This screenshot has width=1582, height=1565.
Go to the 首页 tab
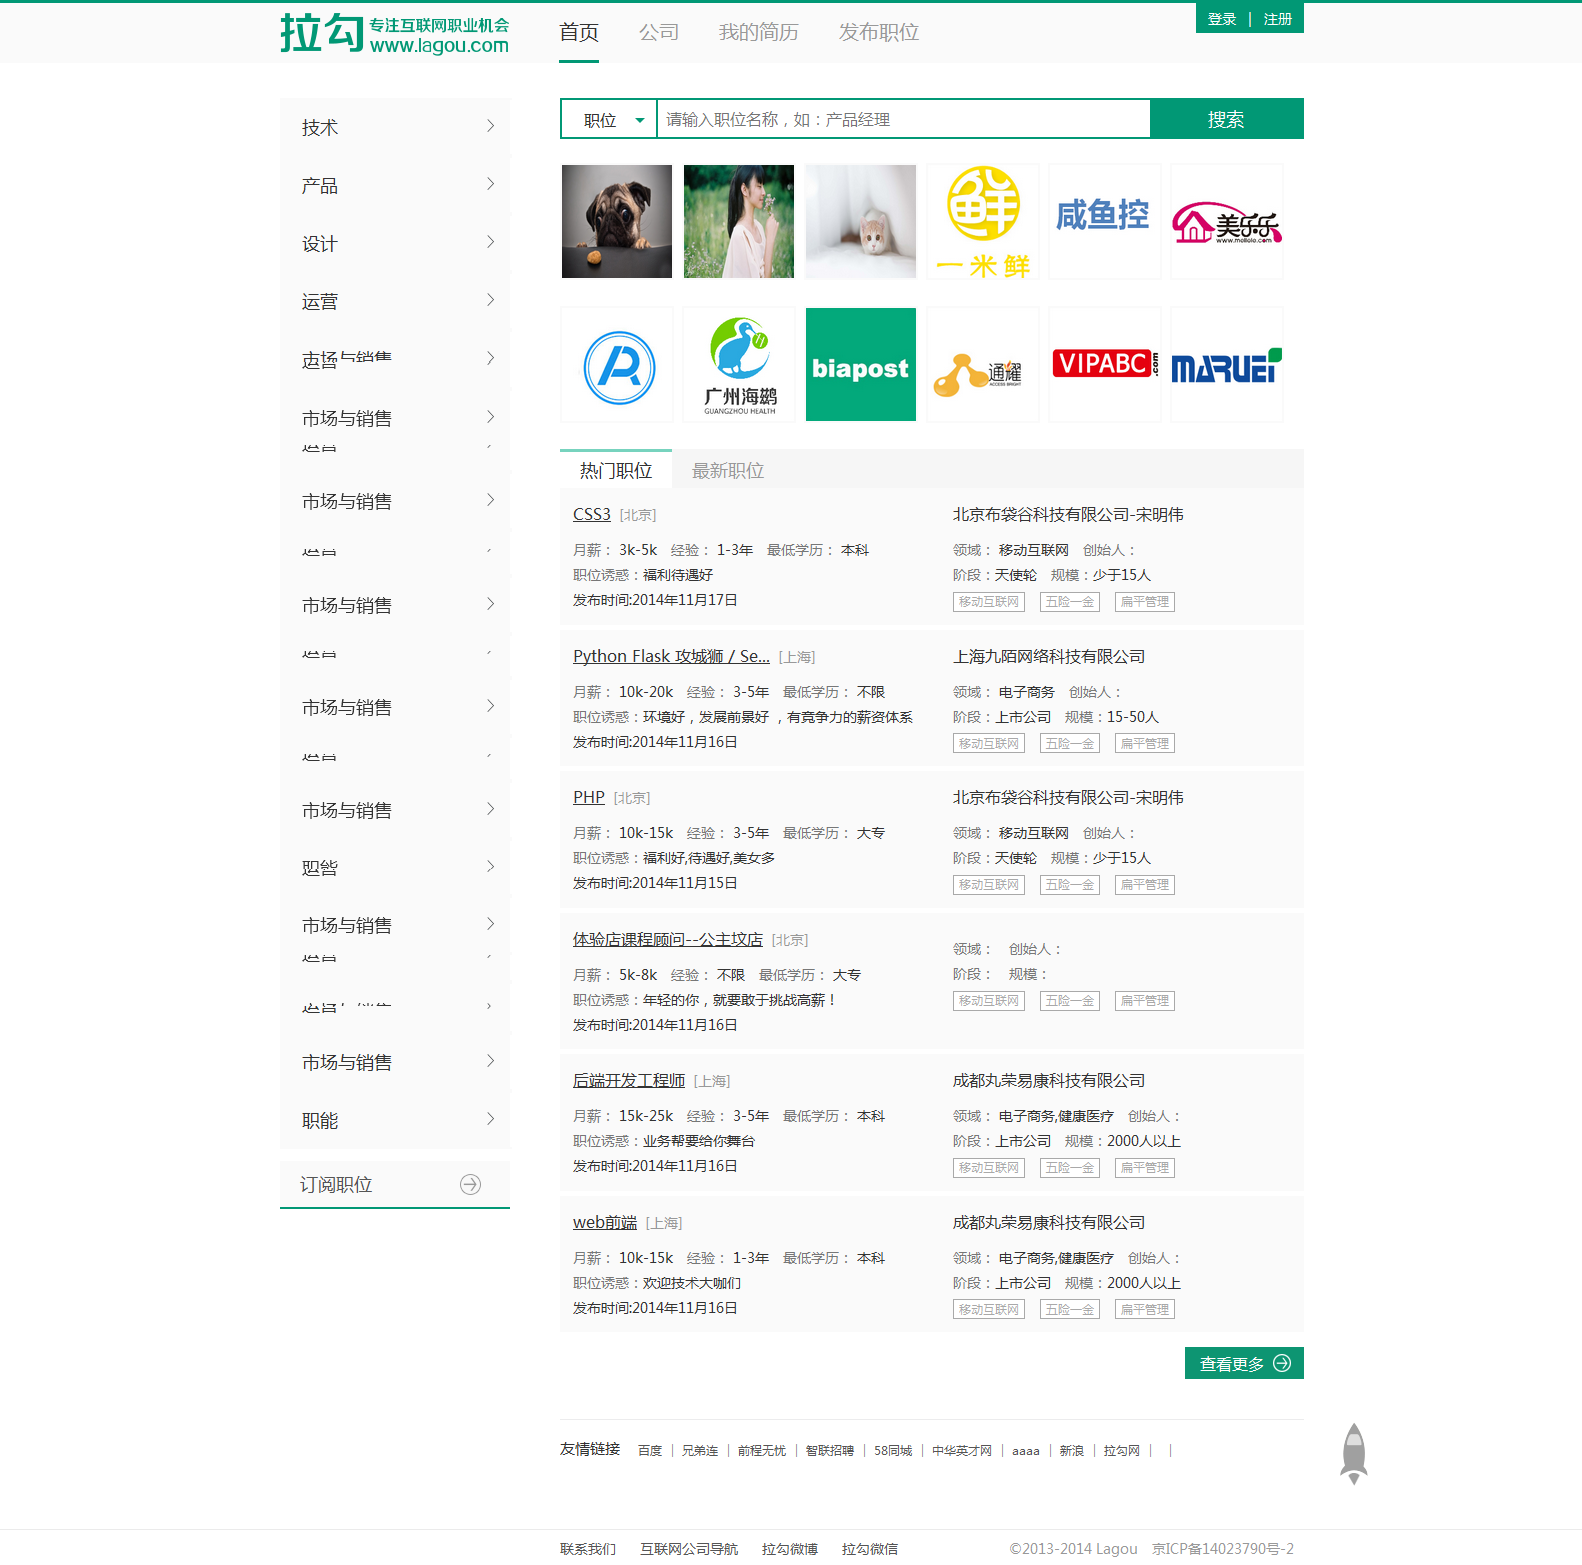[x=579, y=32]
